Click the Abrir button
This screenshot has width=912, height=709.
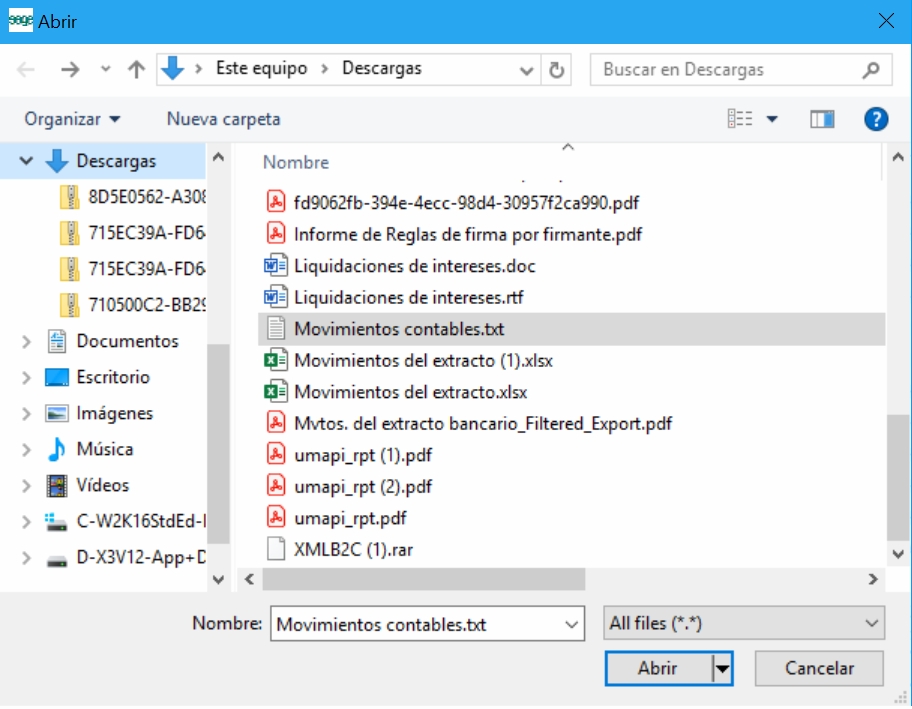point(658,669)
